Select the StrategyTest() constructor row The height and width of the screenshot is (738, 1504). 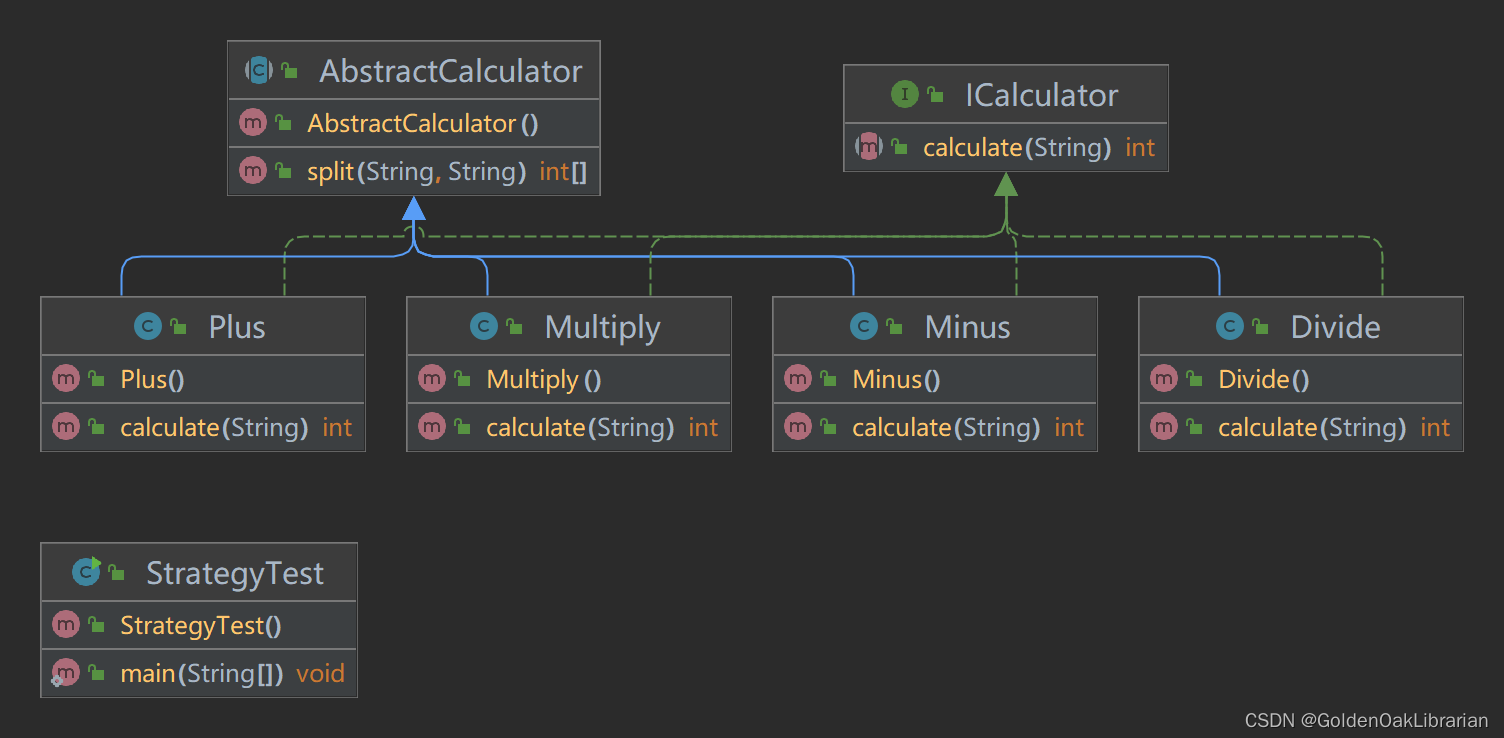pyautogui.click(x=199, y=625)
